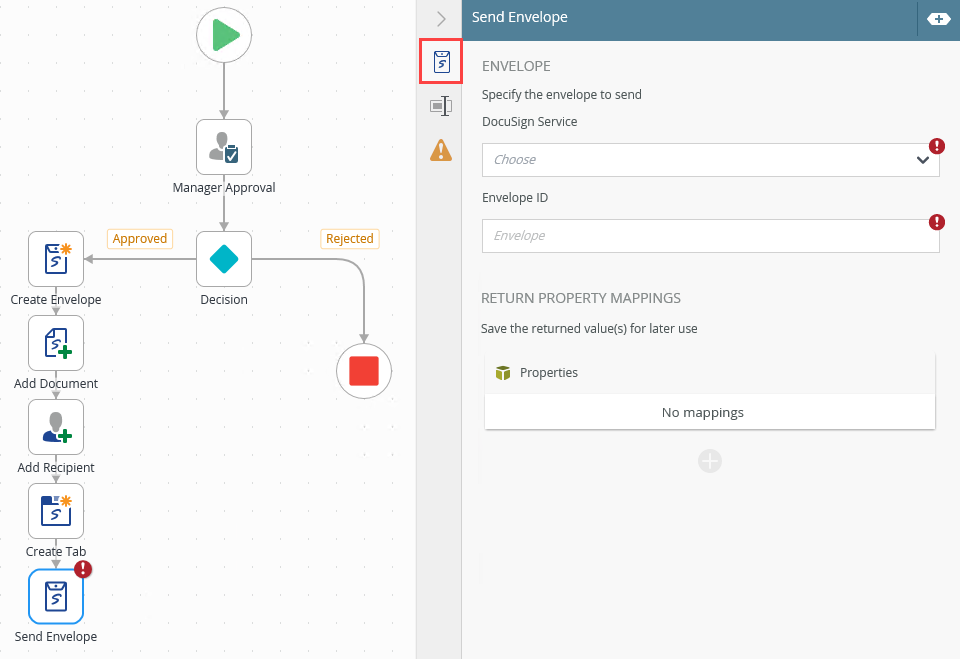Click the green Start node
Screen dimensions: 960x659
(x=224, y=35)
